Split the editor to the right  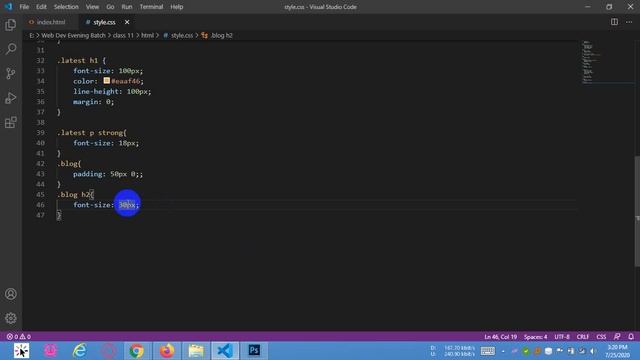click(614, 22)
